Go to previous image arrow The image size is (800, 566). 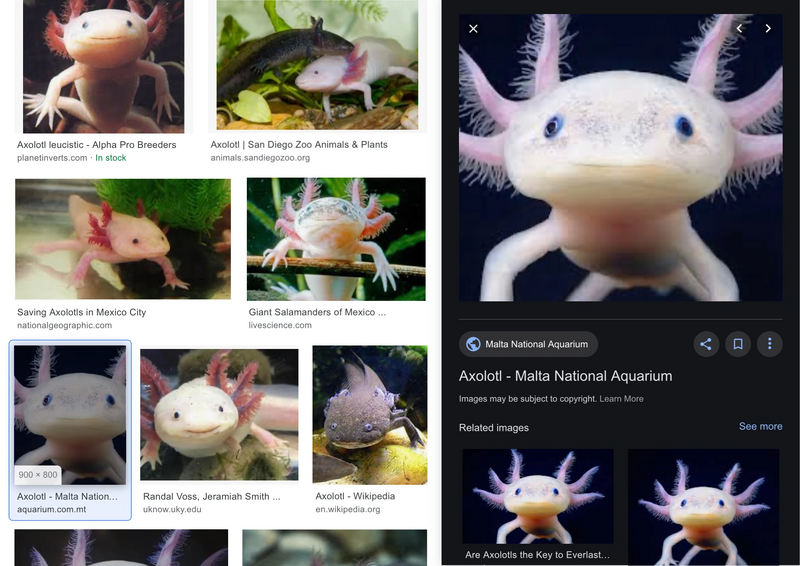click(x=739, y=29)
